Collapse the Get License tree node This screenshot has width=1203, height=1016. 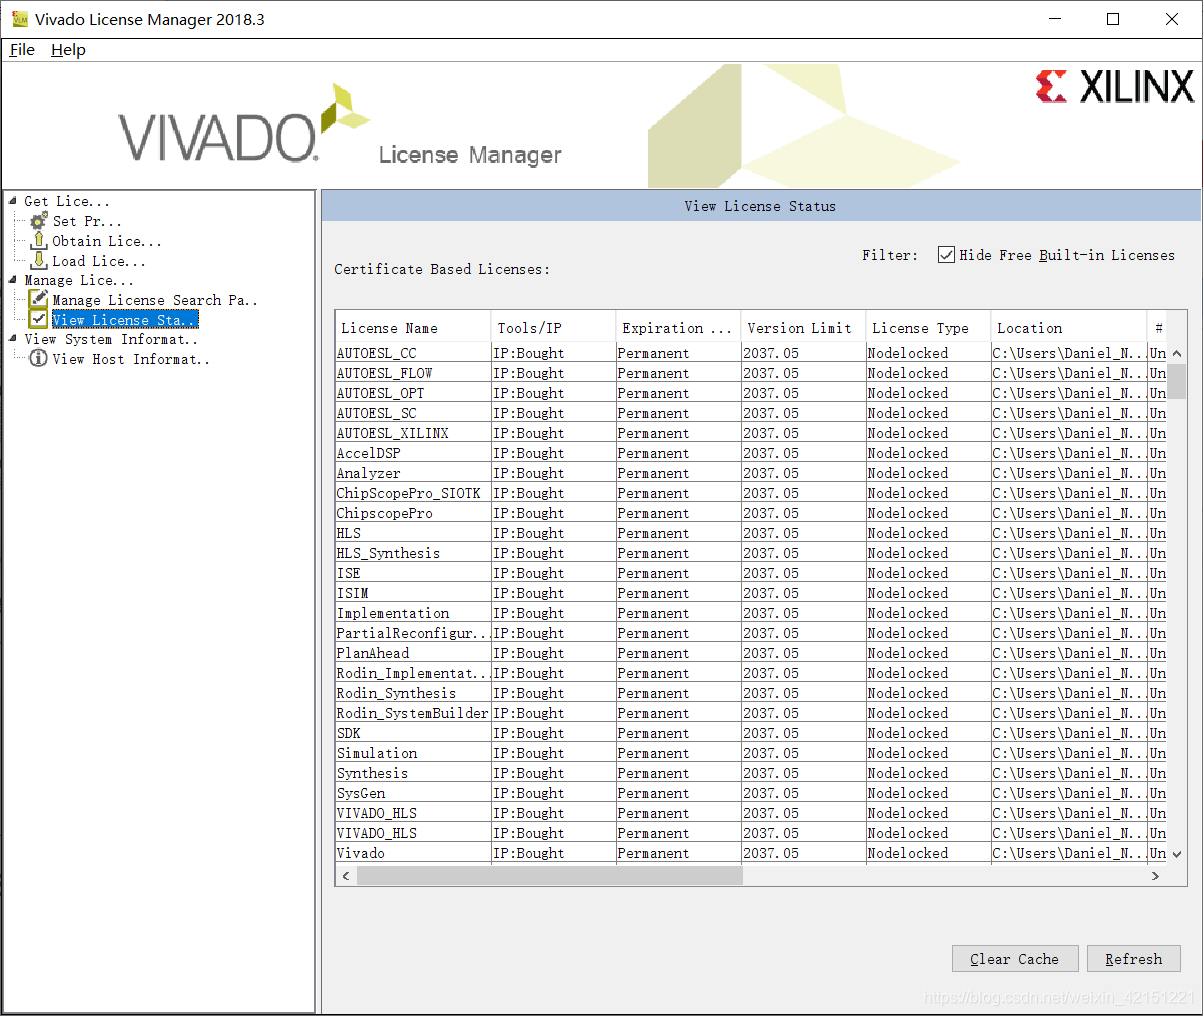click(13, 201)
